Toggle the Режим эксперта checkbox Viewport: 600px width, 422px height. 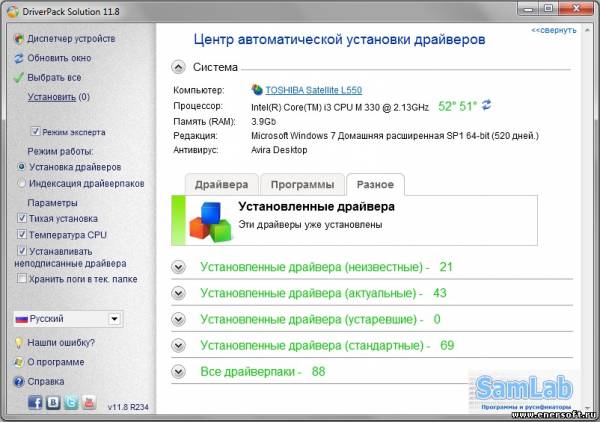point(35,132)
